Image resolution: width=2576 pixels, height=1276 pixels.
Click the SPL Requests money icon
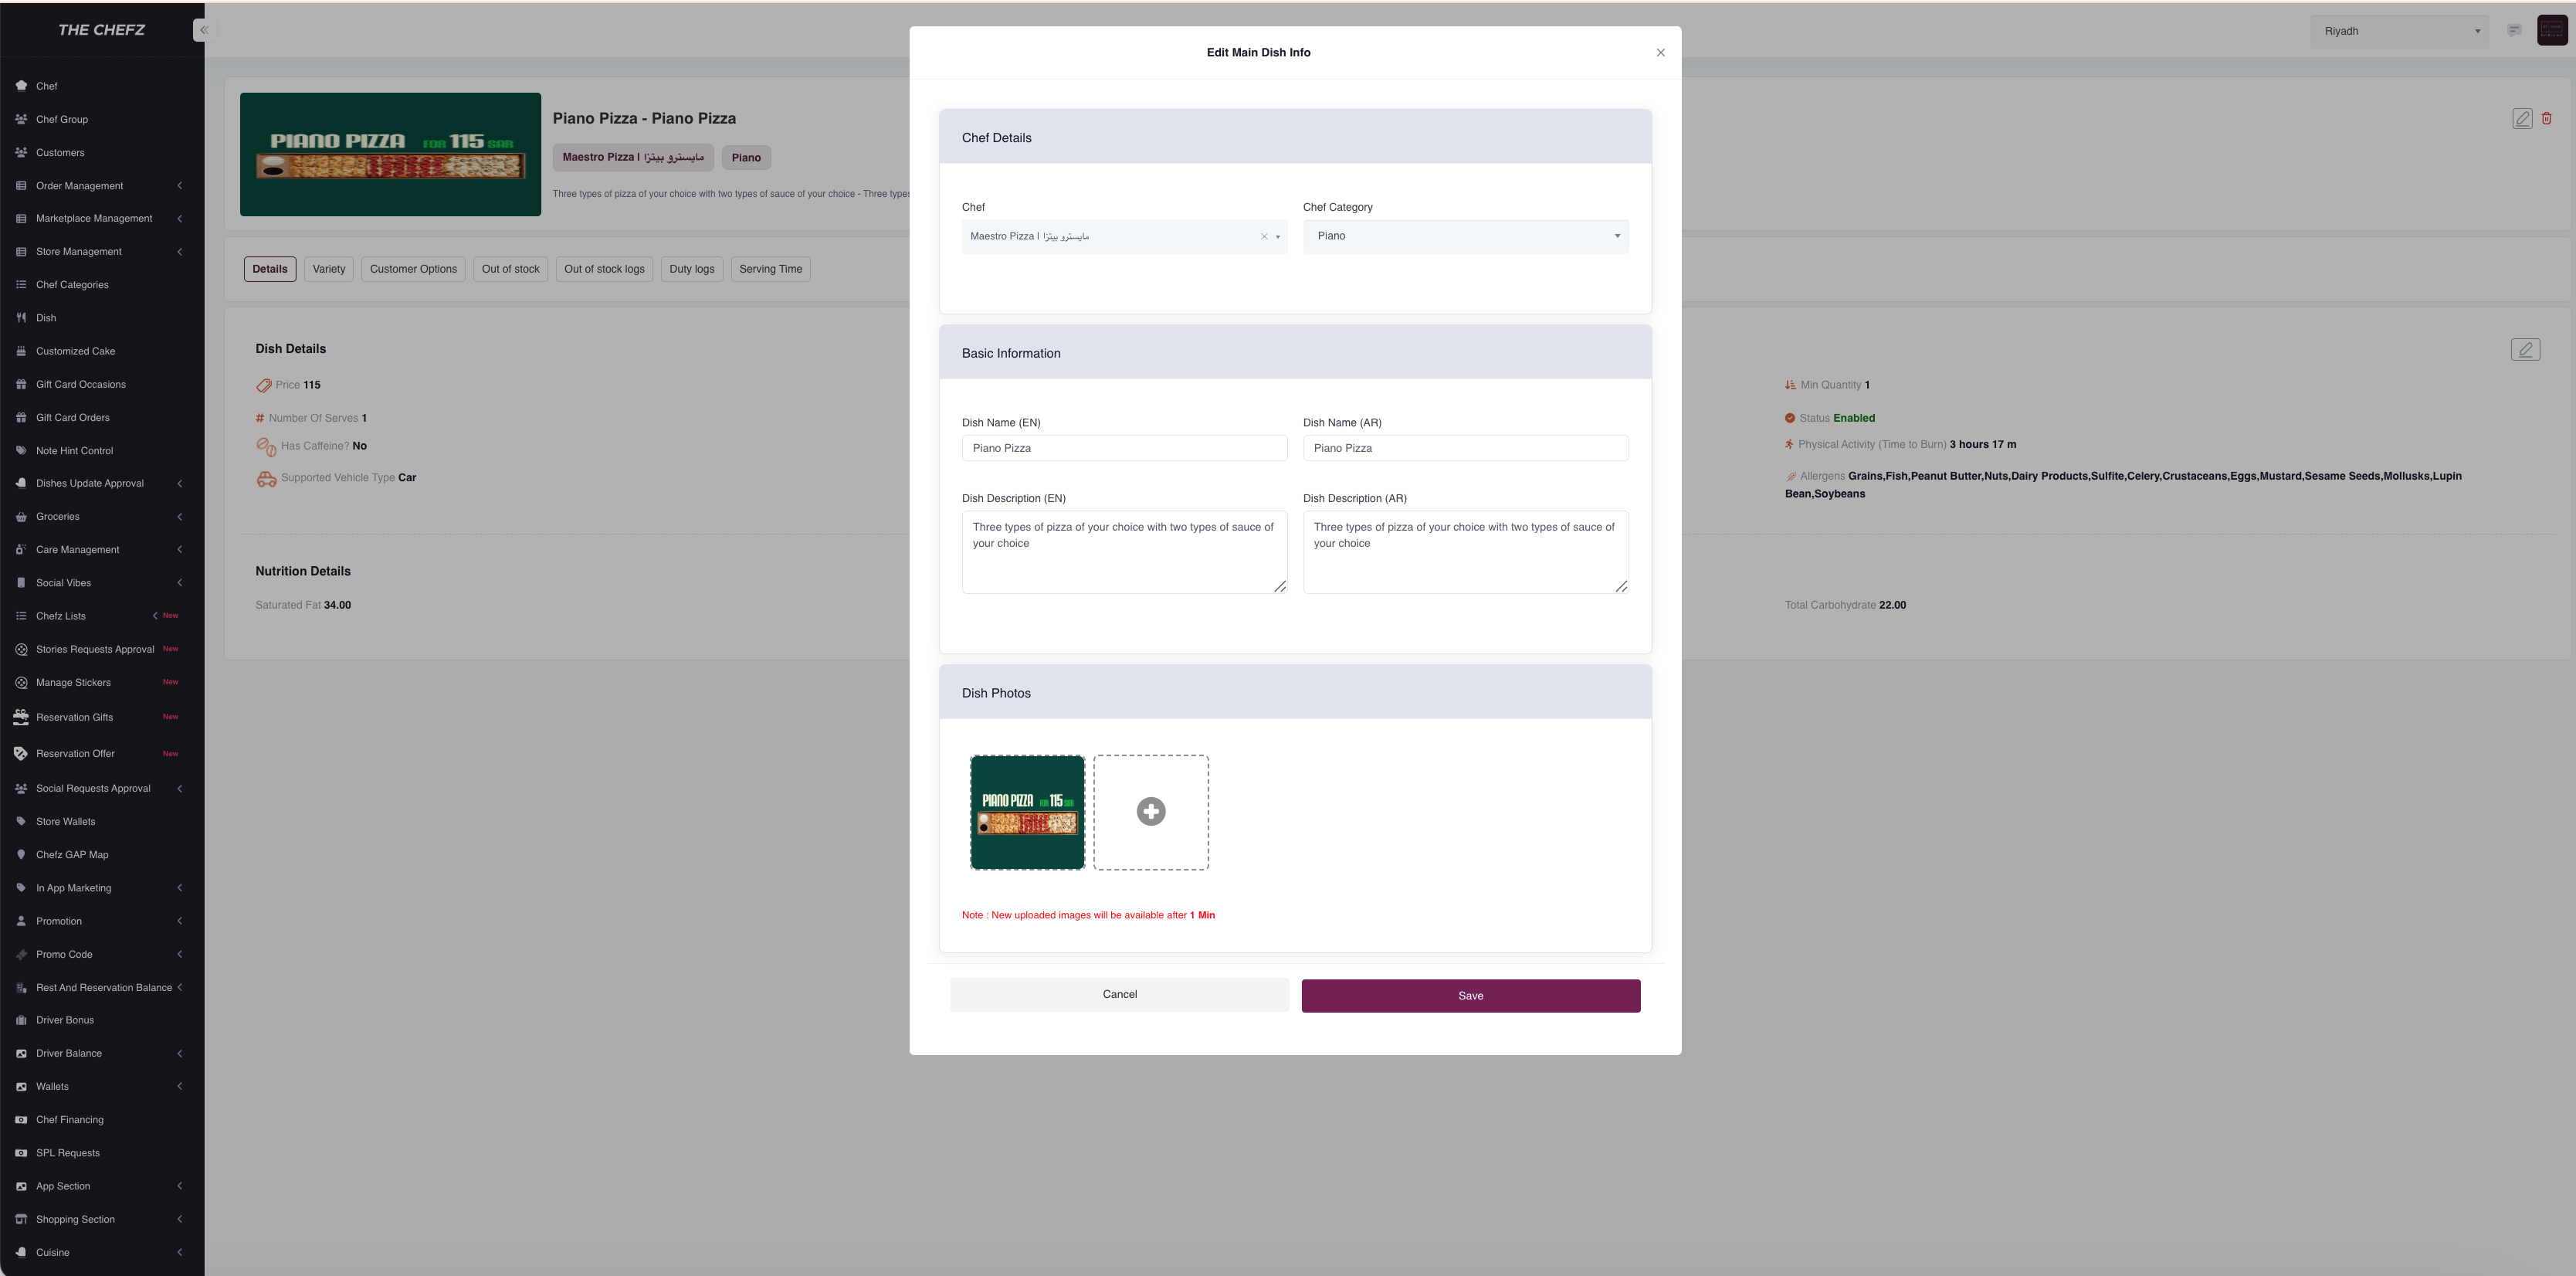pos(21,1152)
